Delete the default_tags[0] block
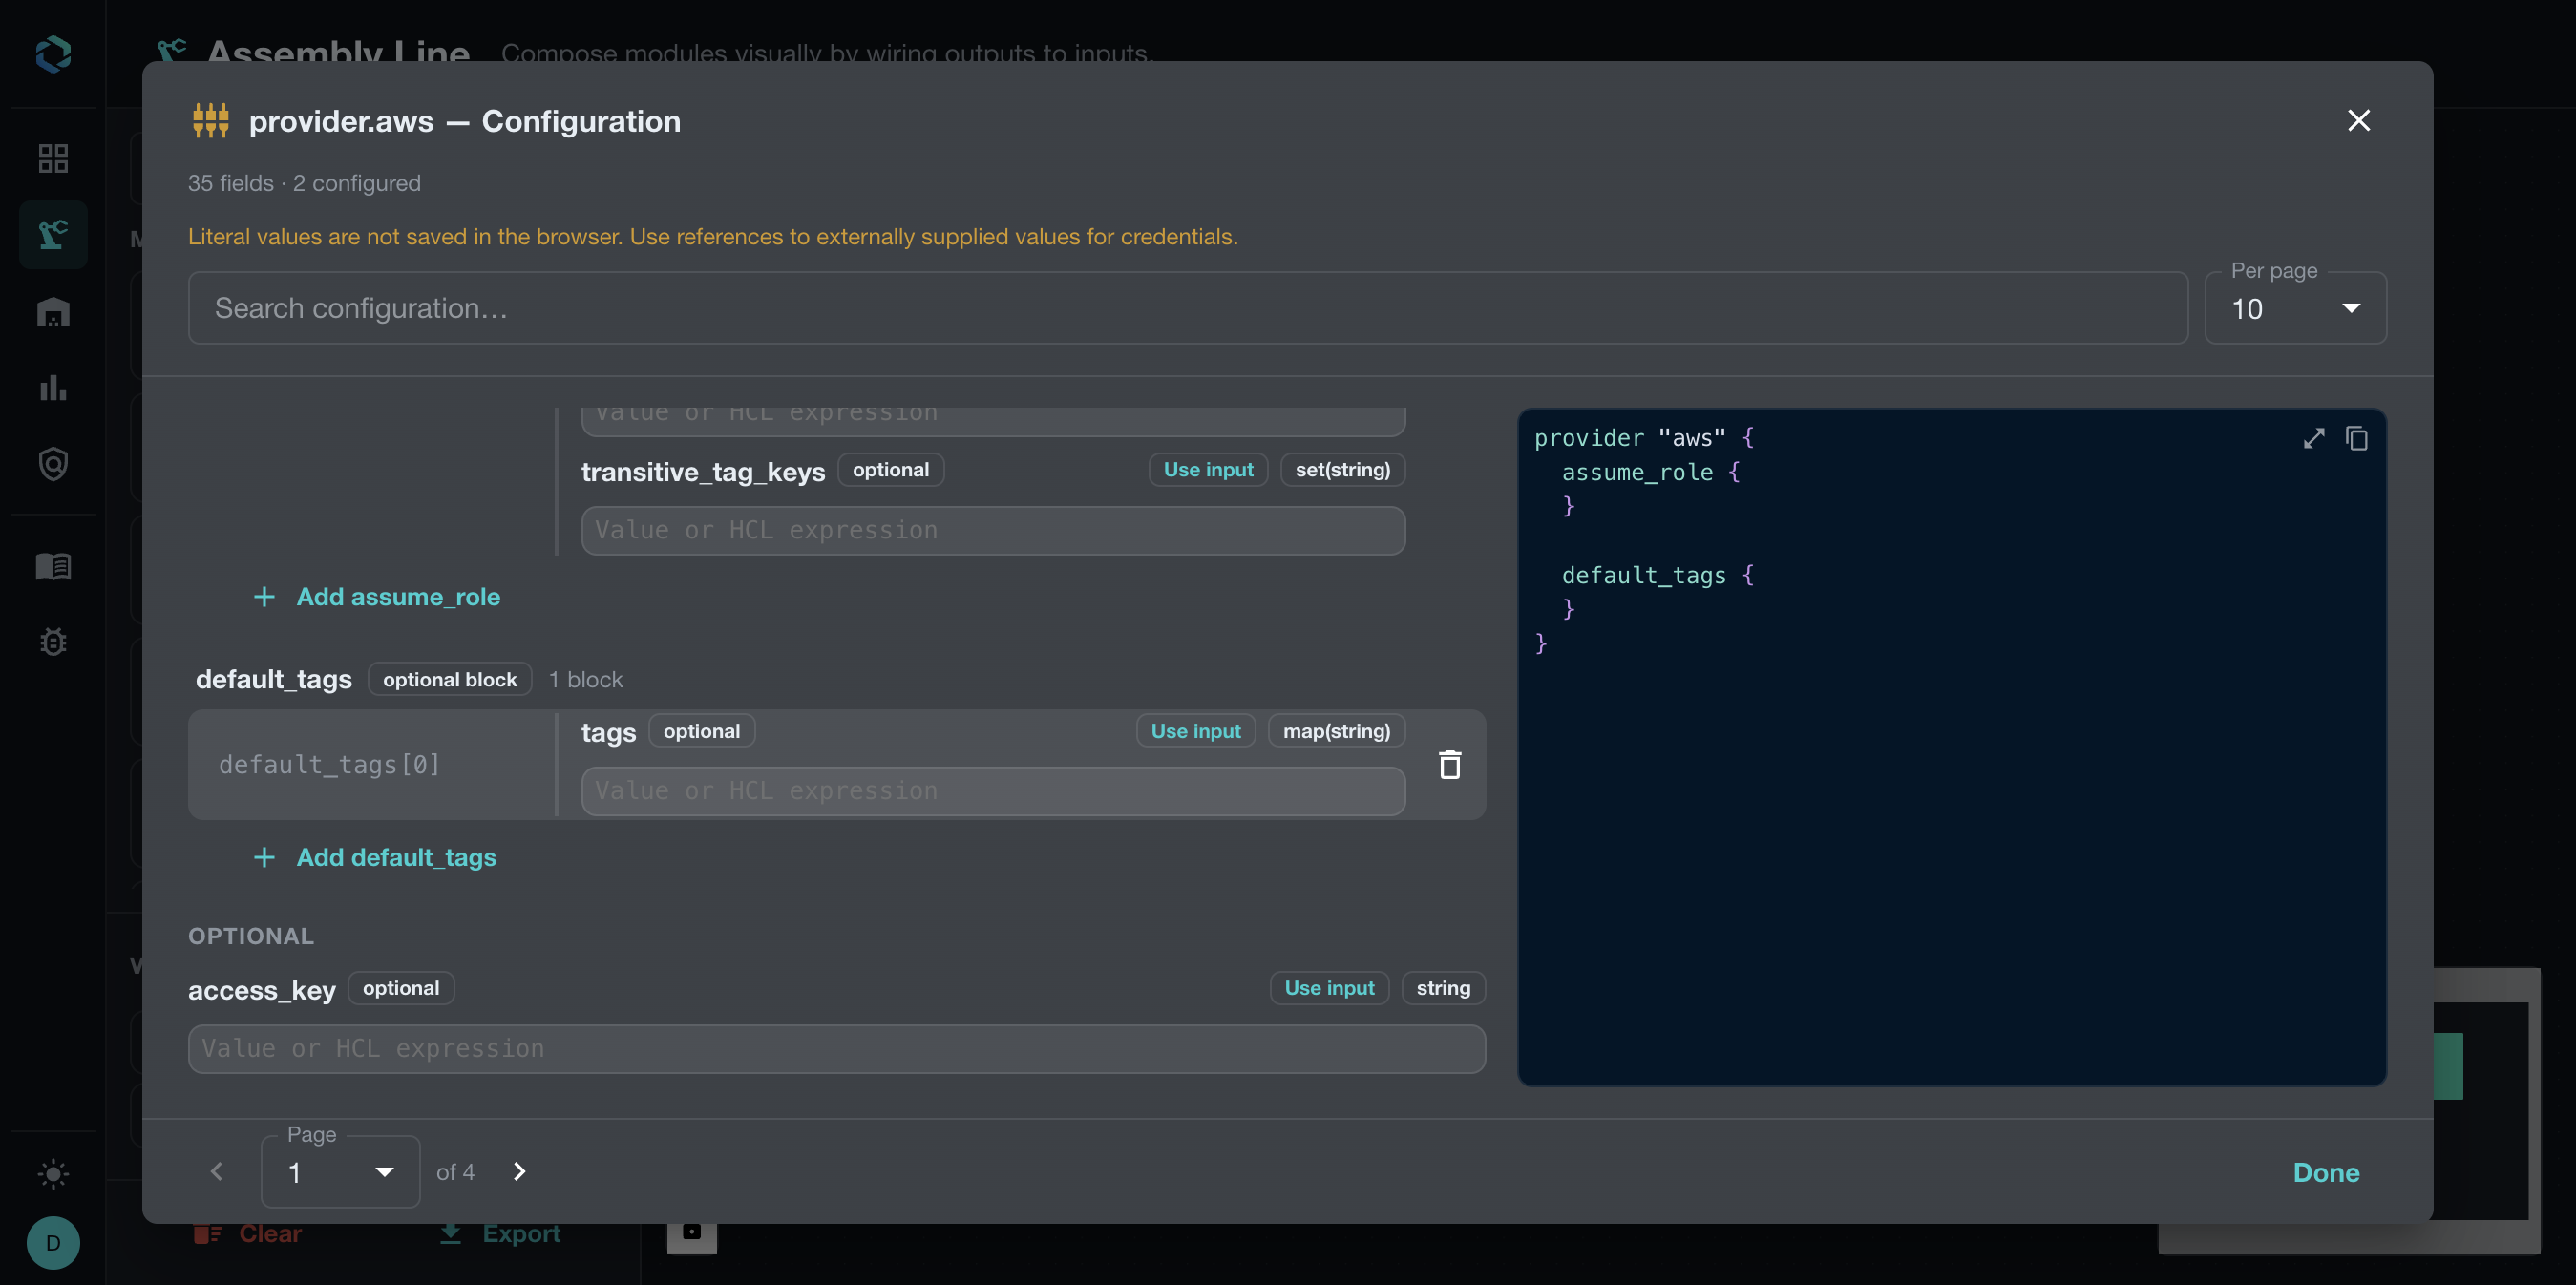The width and height of the screenshot is (2576, 1285). (1450, 765)
